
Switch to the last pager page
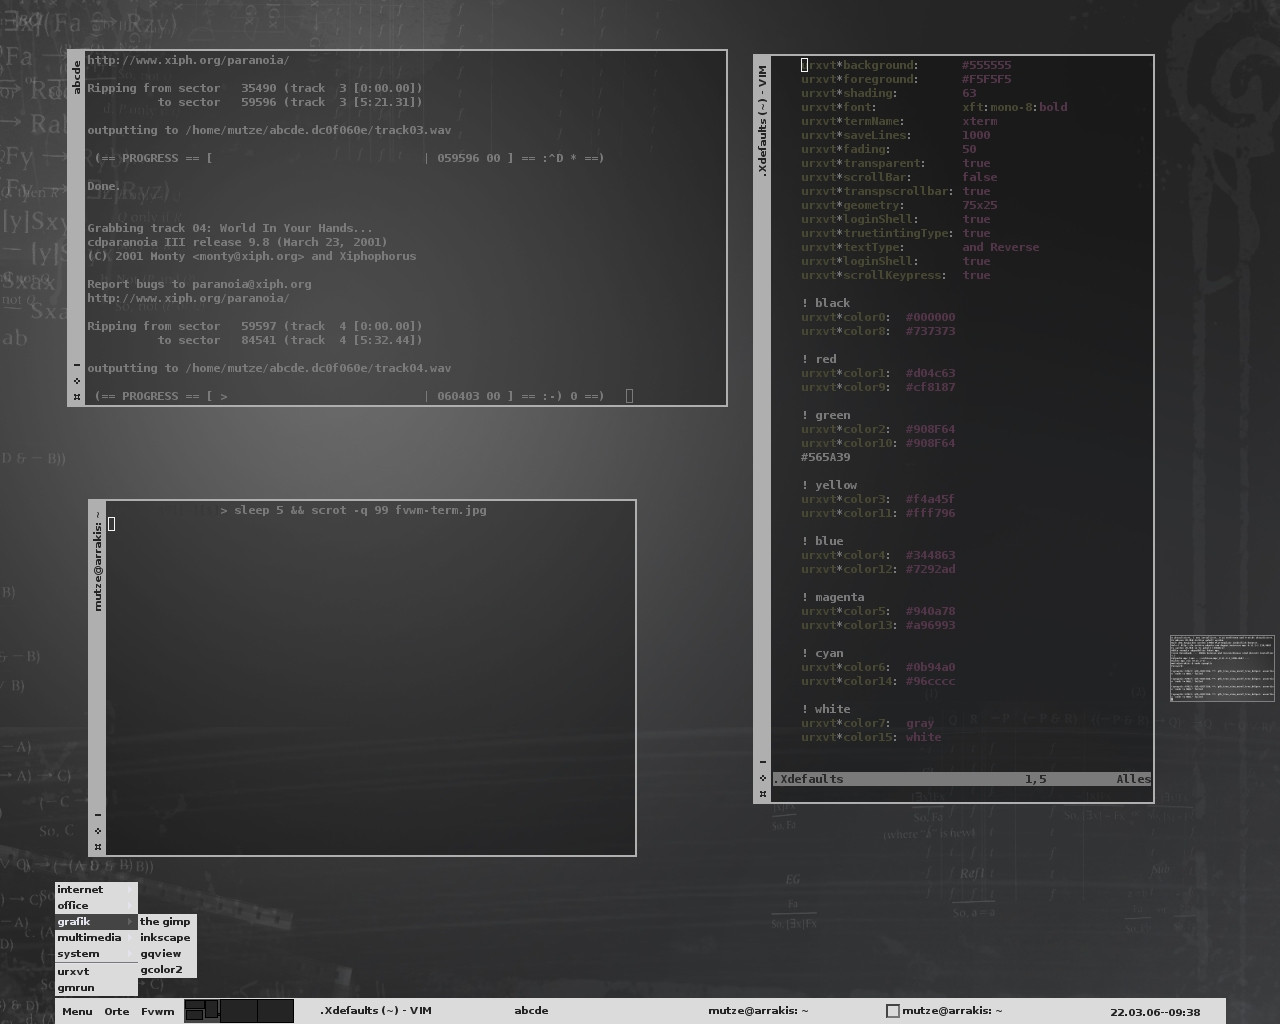(x=276, y=1010)
